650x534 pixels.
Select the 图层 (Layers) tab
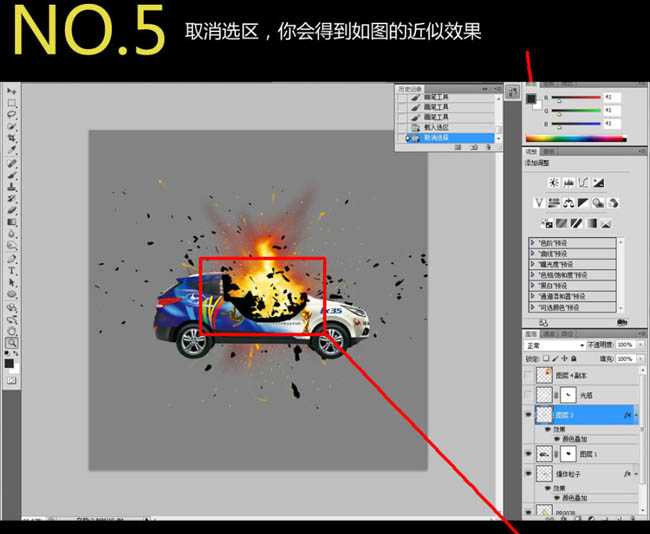point(531,334)
